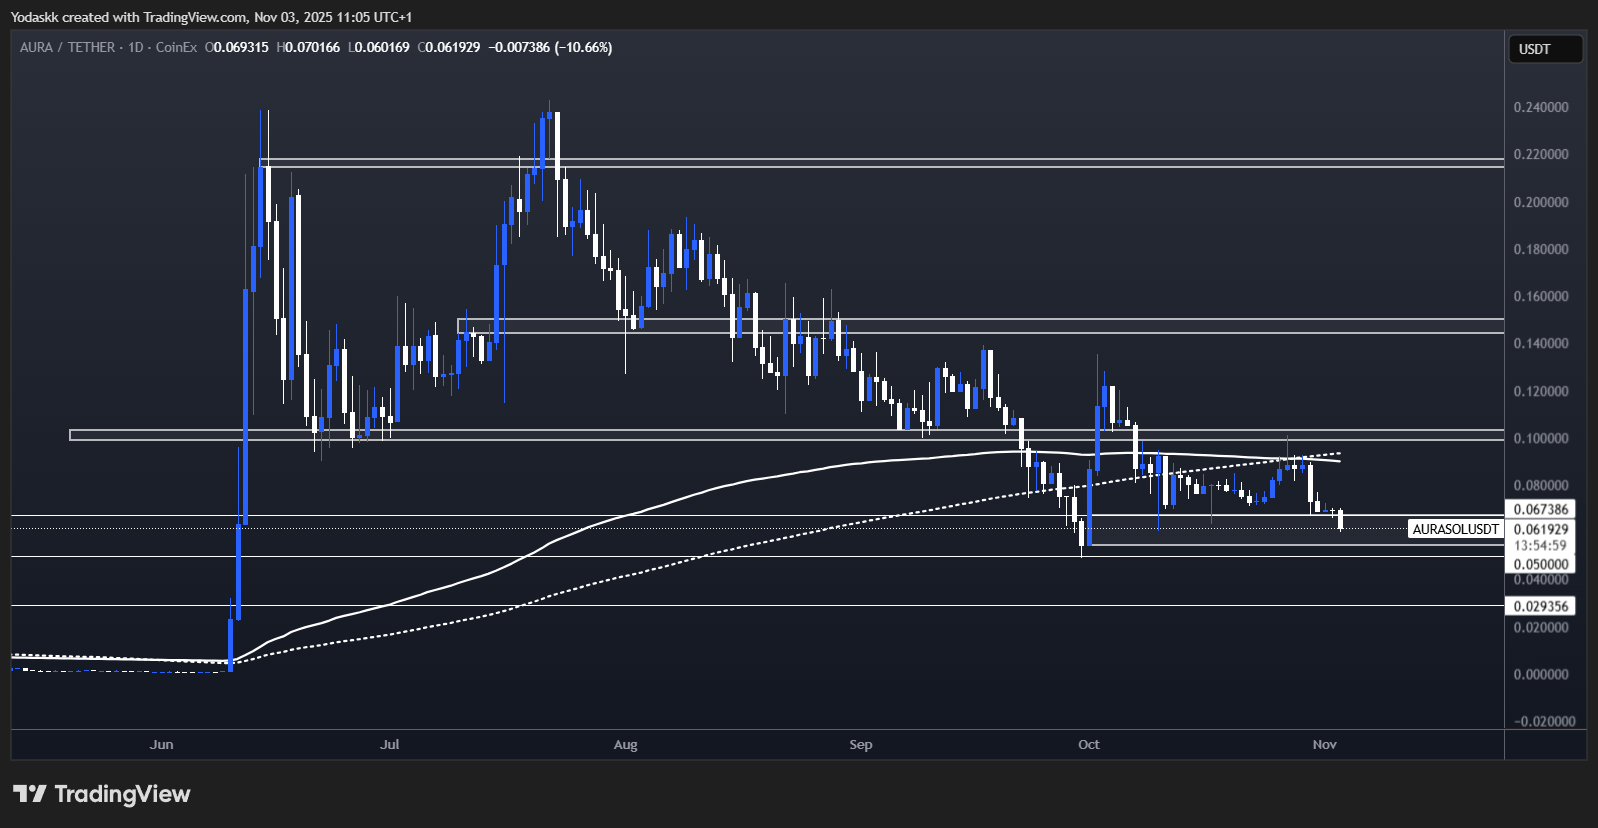Click the candle countdown timer 13:54:59
The image size is (1598, 828).
pyautogui.click(x=1540, y=546)
